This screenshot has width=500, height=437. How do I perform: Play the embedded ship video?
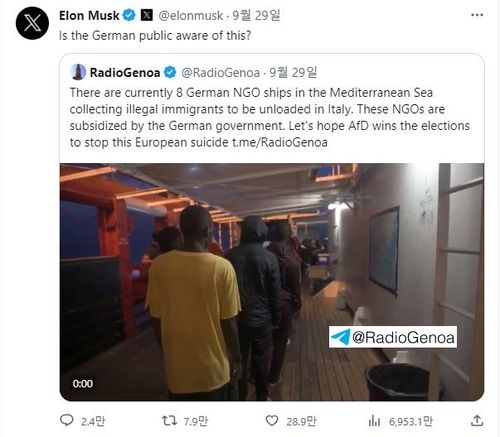[272, 282]
